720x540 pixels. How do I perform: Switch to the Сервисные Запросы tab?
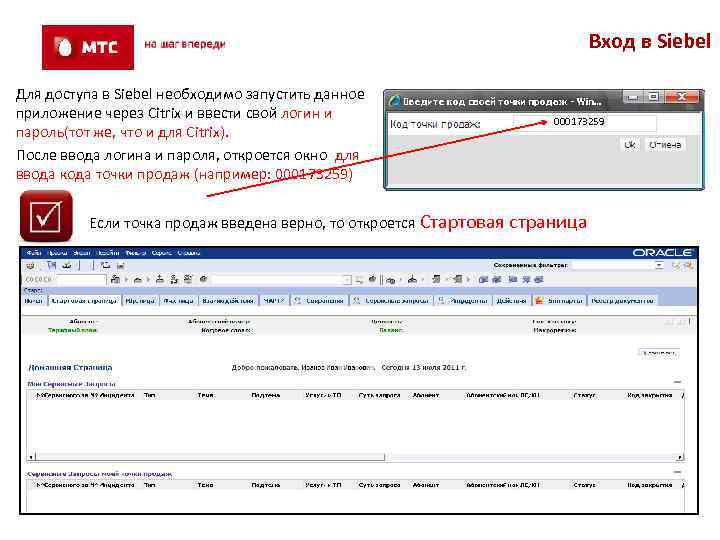point(391,301)
